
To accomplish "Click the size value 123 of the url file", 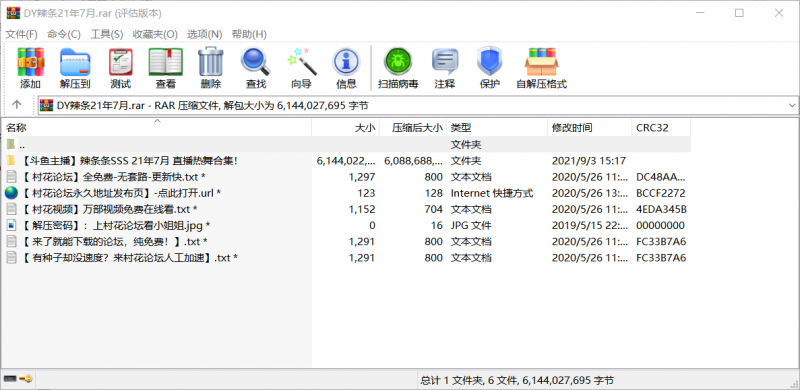I will pos(366,193).
